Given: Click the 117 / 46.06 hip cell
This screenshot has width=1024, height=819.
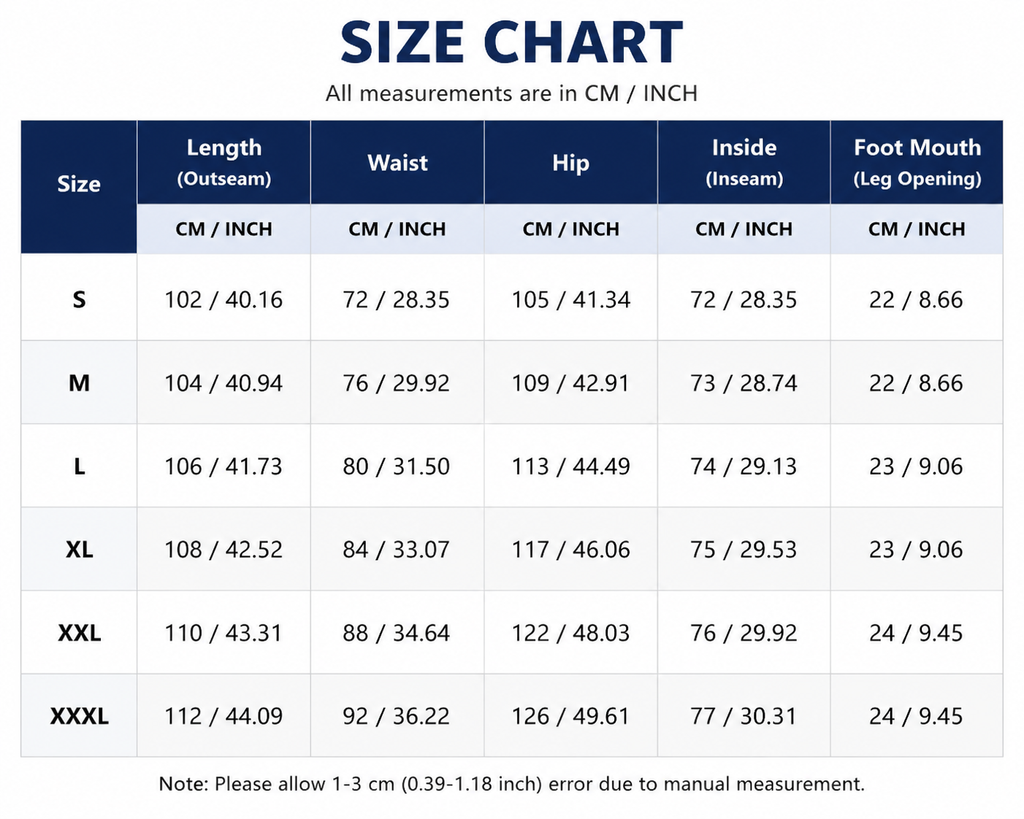Looking at the screenshot, I should click(x=571, y=549).
